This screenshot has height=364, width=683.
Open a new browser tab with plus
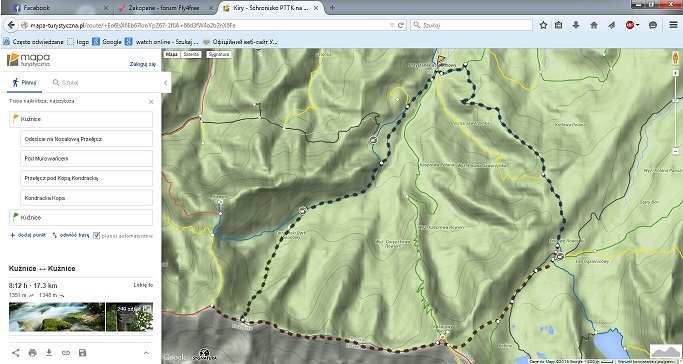pos(332,7)
